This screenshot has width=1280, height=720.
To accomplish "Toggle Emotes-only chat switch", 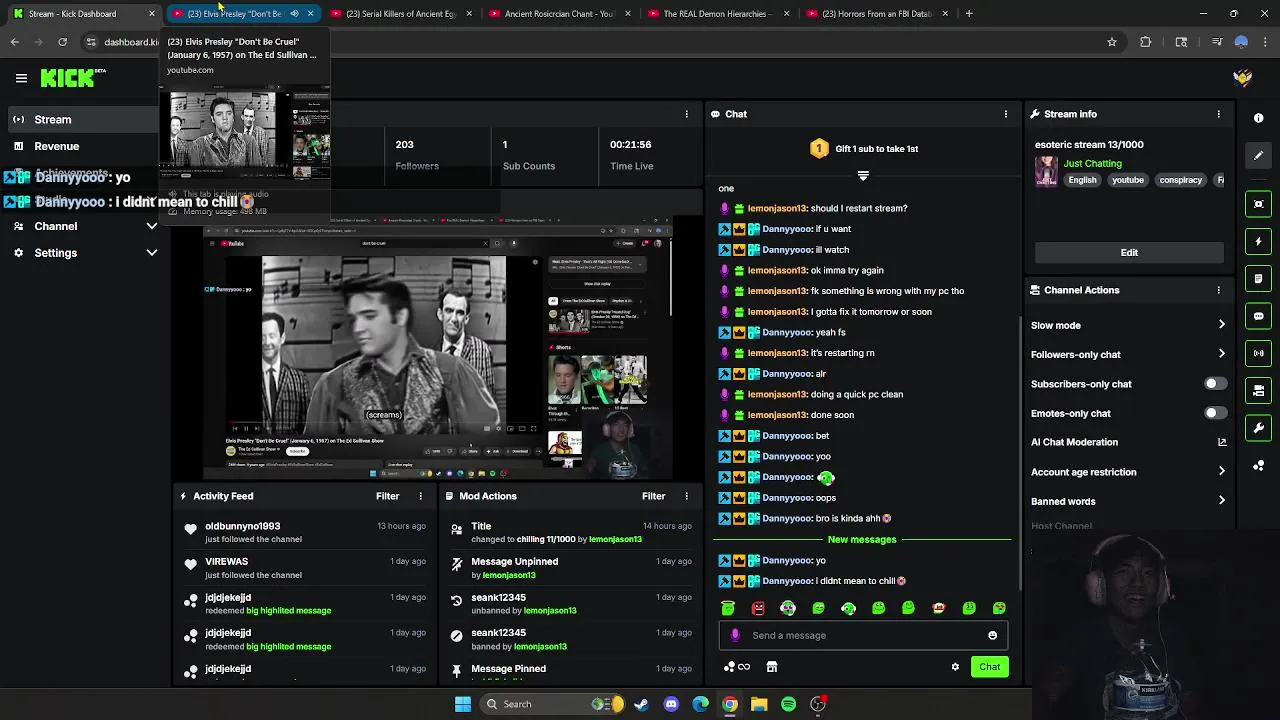I will tap(1215, 413).
